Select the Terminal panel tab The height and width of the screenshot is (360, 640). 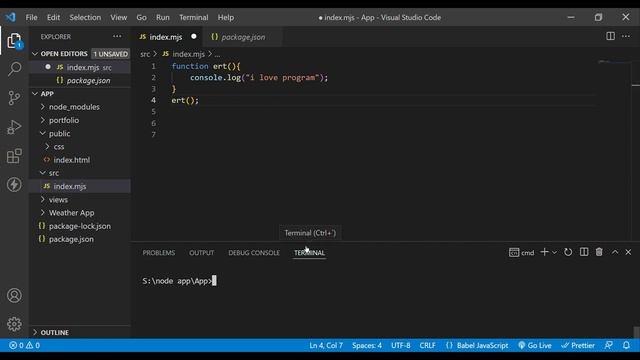309,253
